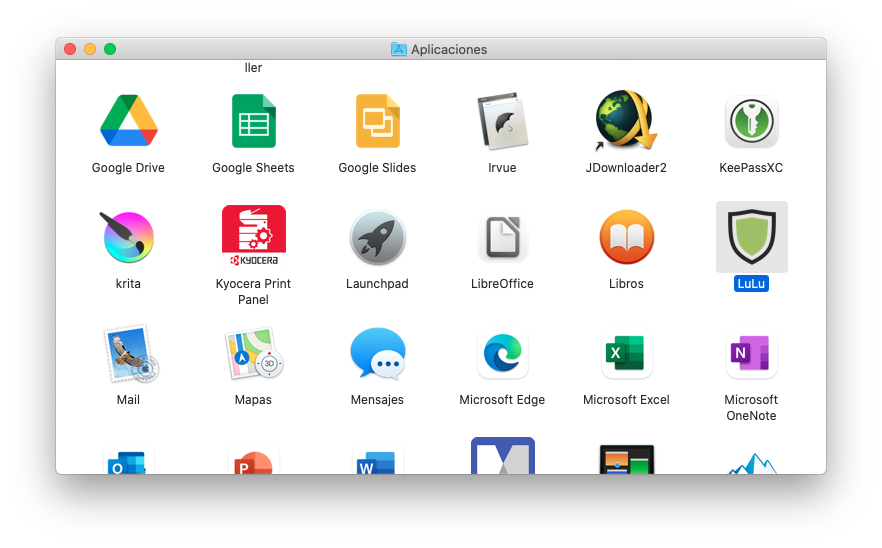882x548 pixels.
Task: Click the "Google Slides" name text
Action: coord(377,168)
